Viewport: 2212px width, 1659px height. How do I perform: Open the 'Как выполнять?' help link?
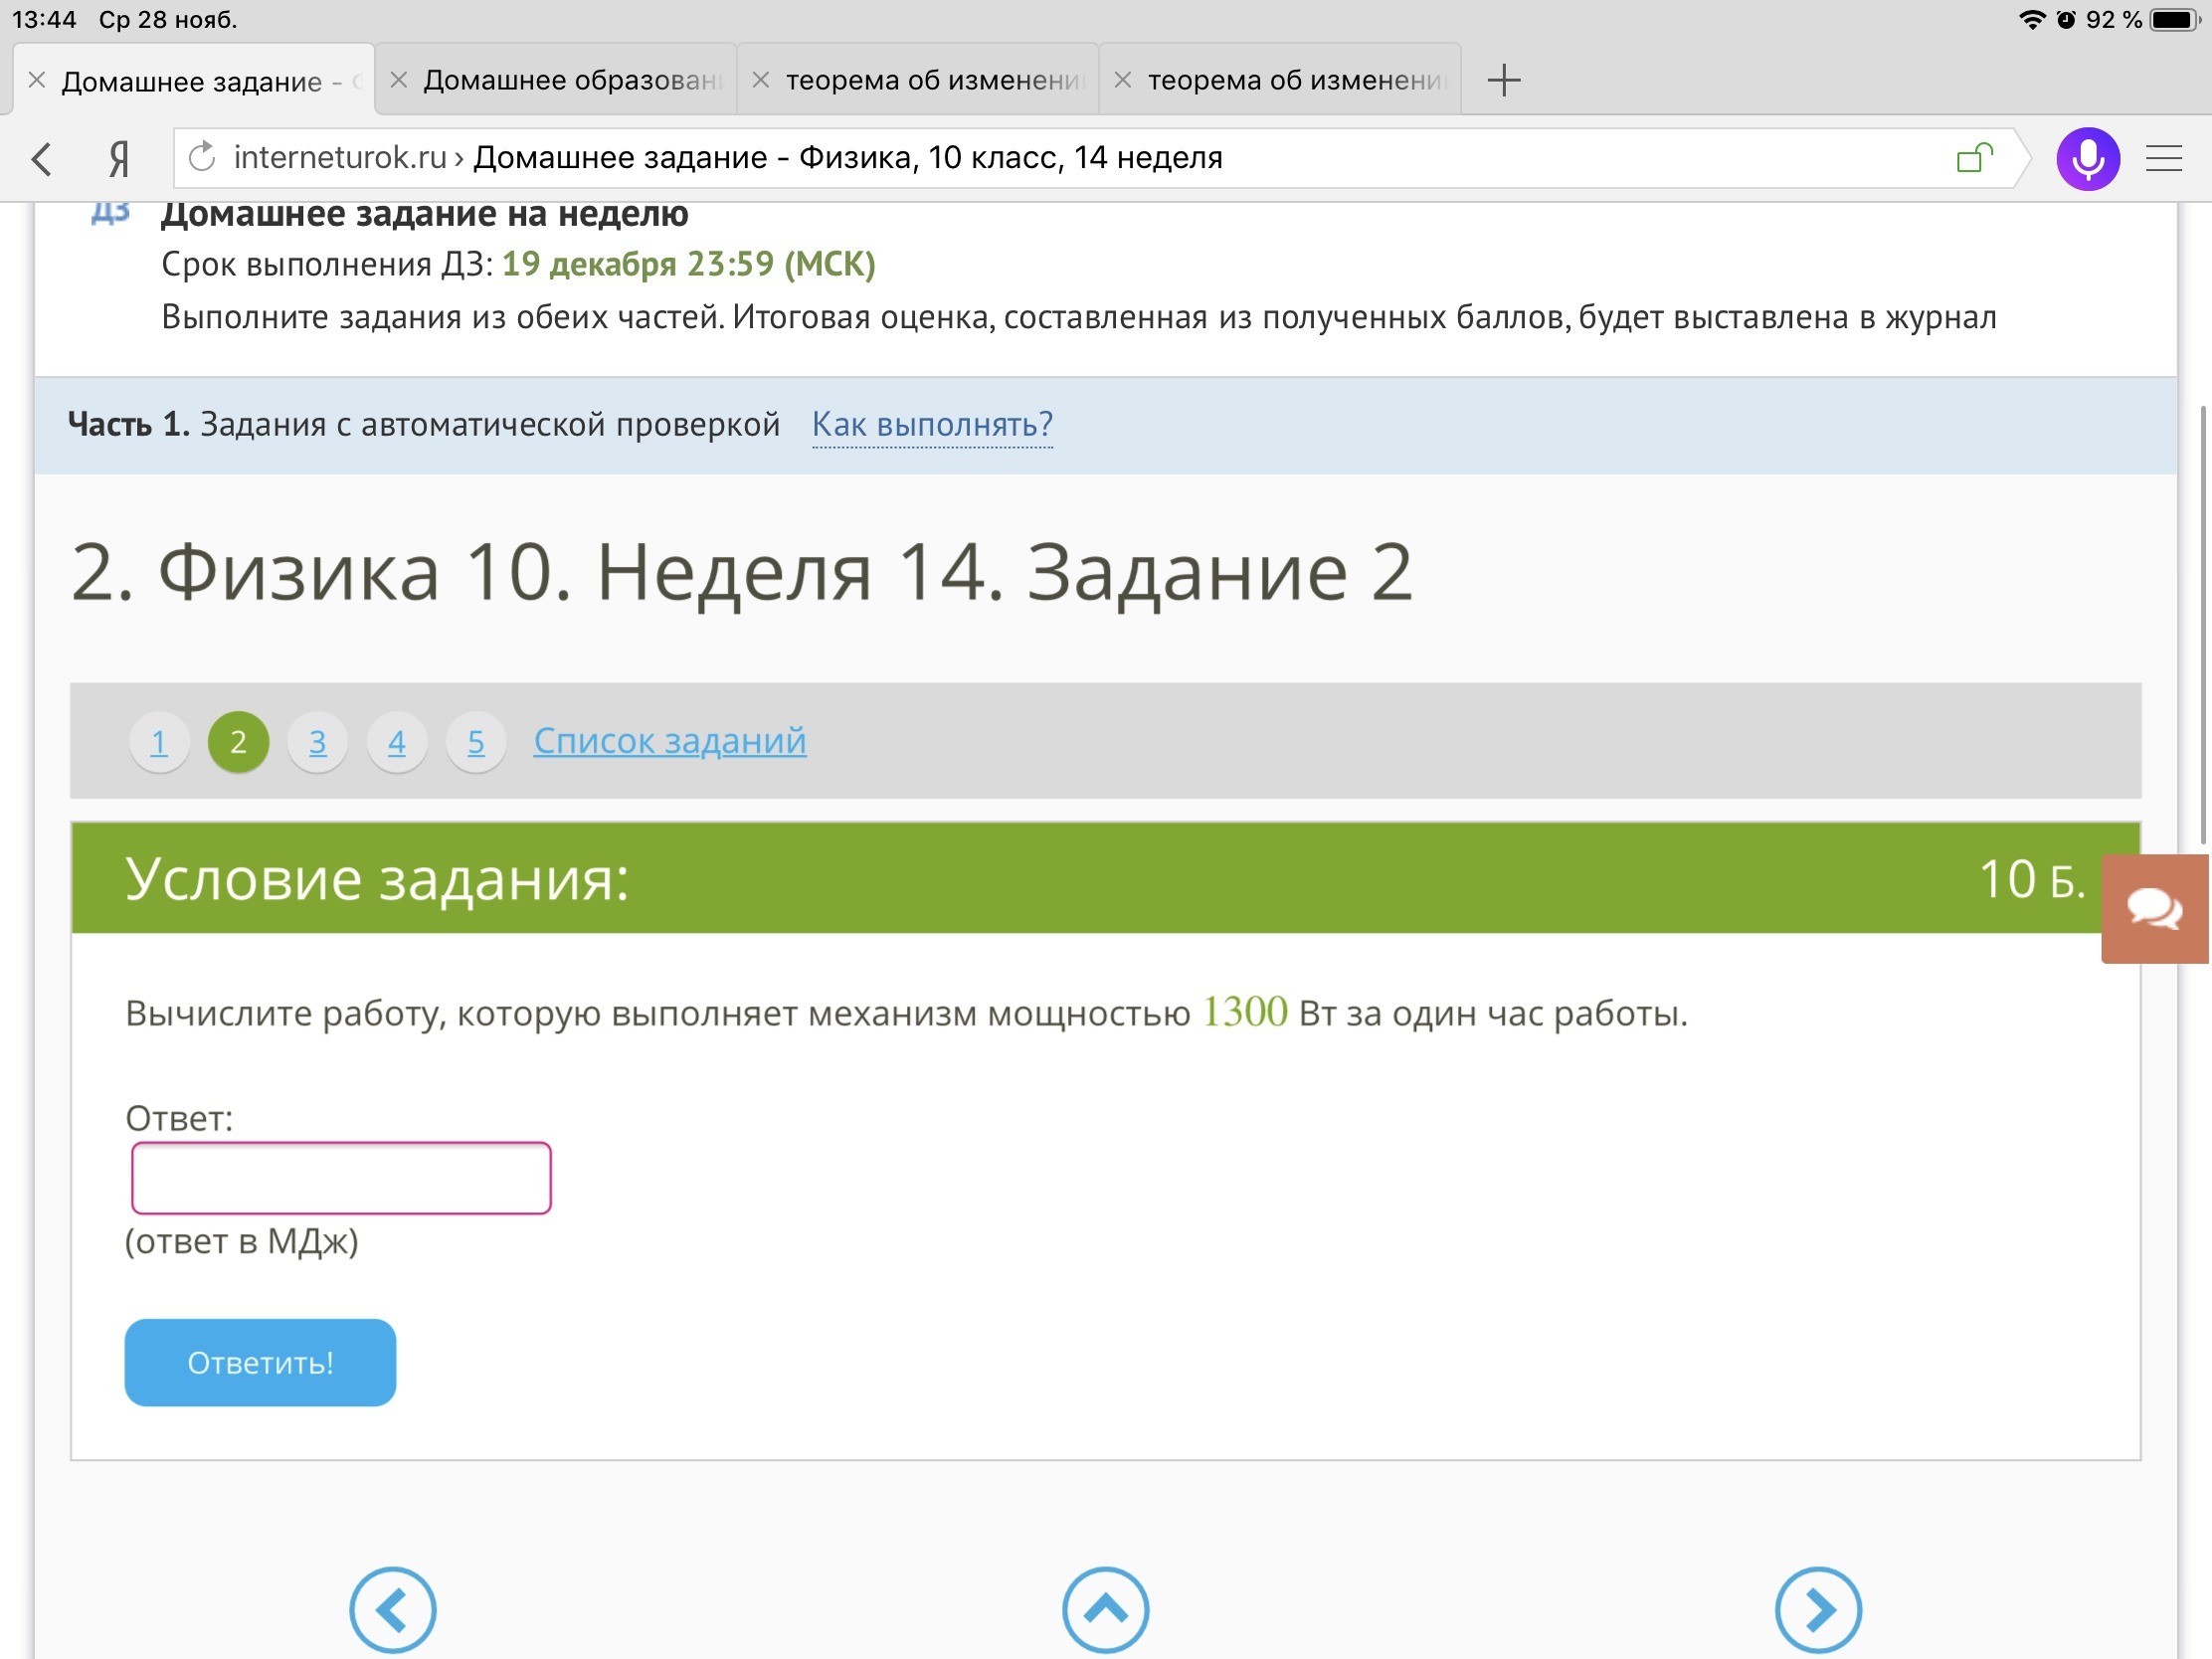932,424
